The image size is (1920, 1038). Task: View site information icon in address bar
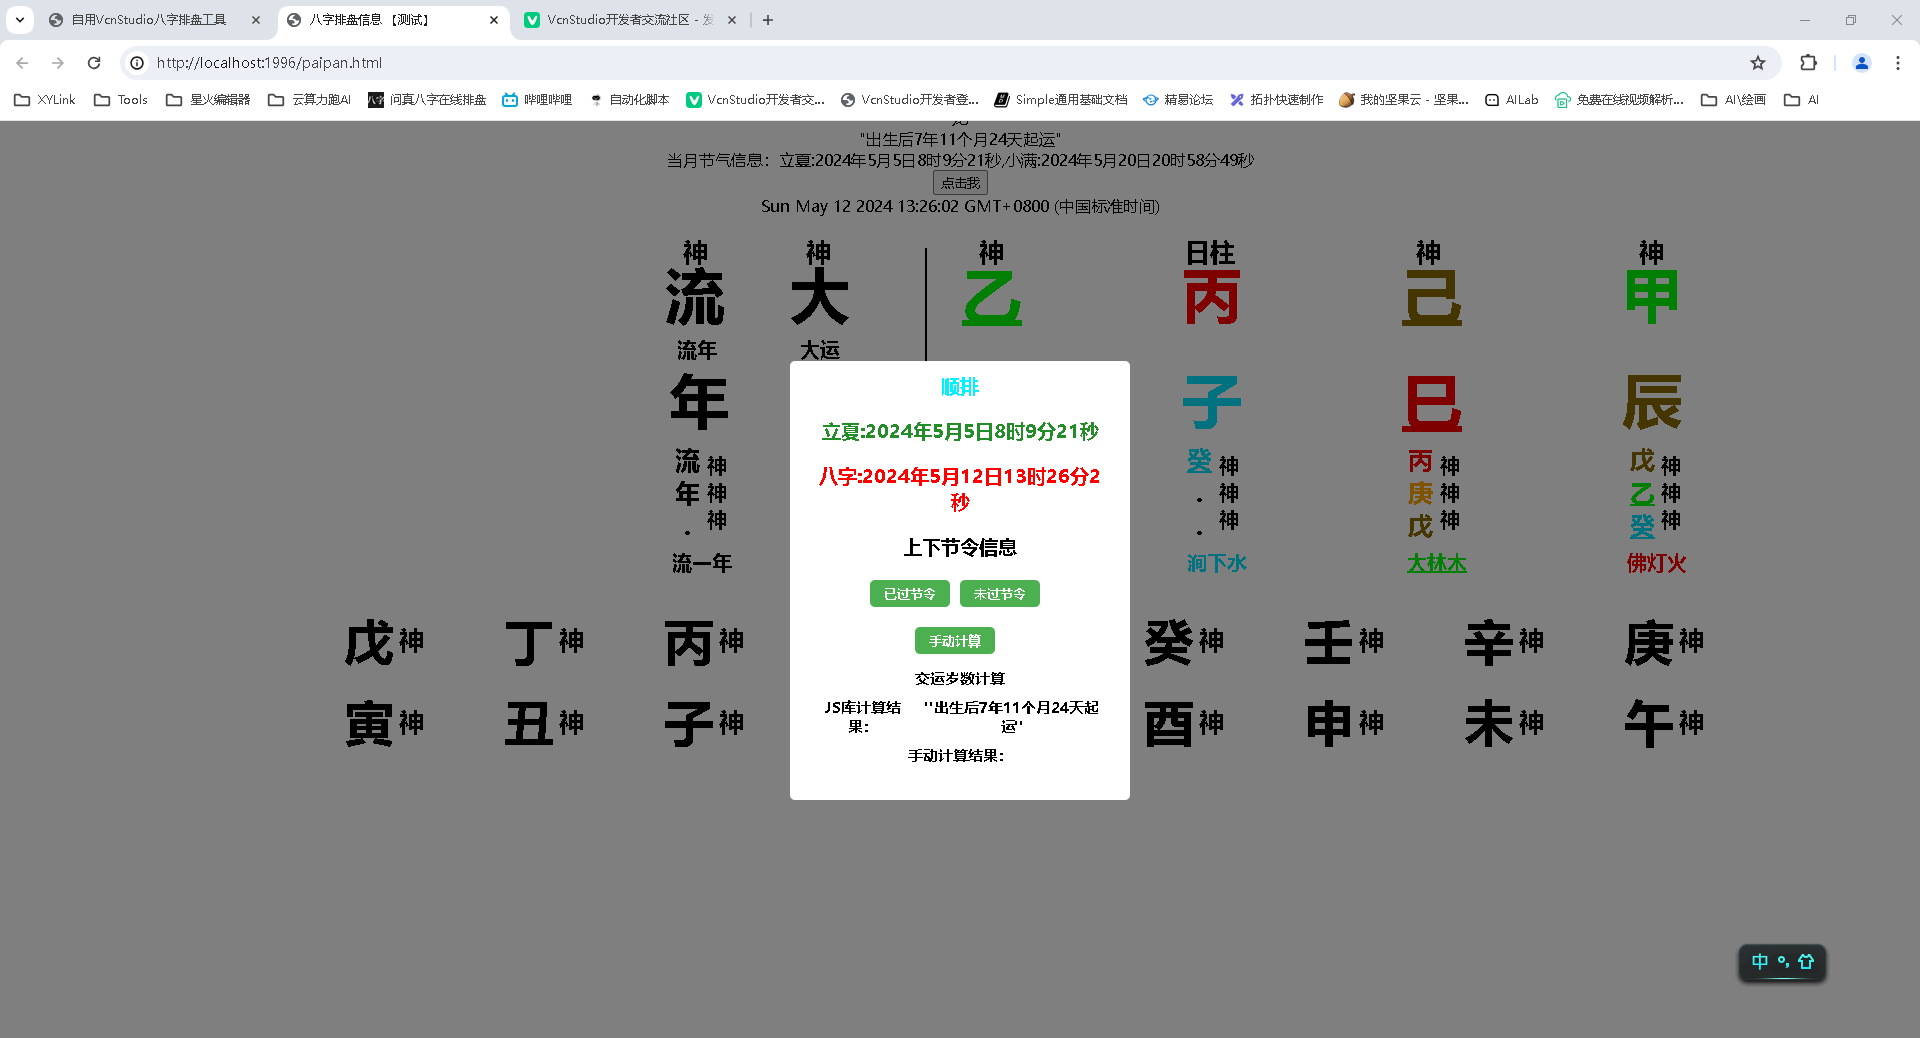(137, 63)
